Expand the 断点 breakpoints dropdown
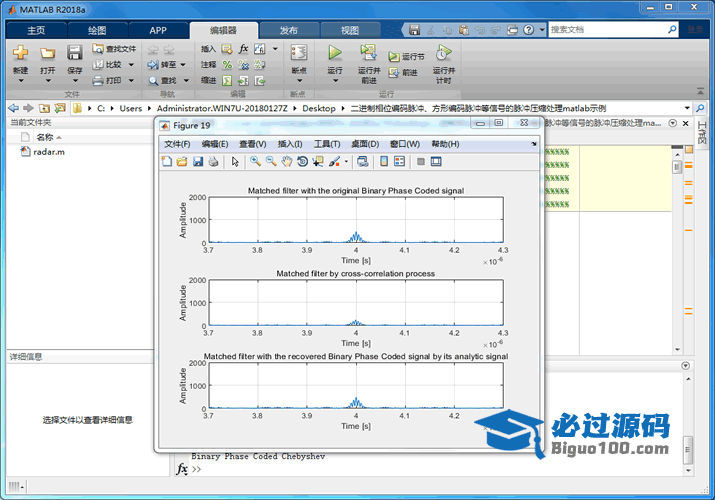Viewport: 715px width, 500px height. pyautogui.click(x=298, y=71)
